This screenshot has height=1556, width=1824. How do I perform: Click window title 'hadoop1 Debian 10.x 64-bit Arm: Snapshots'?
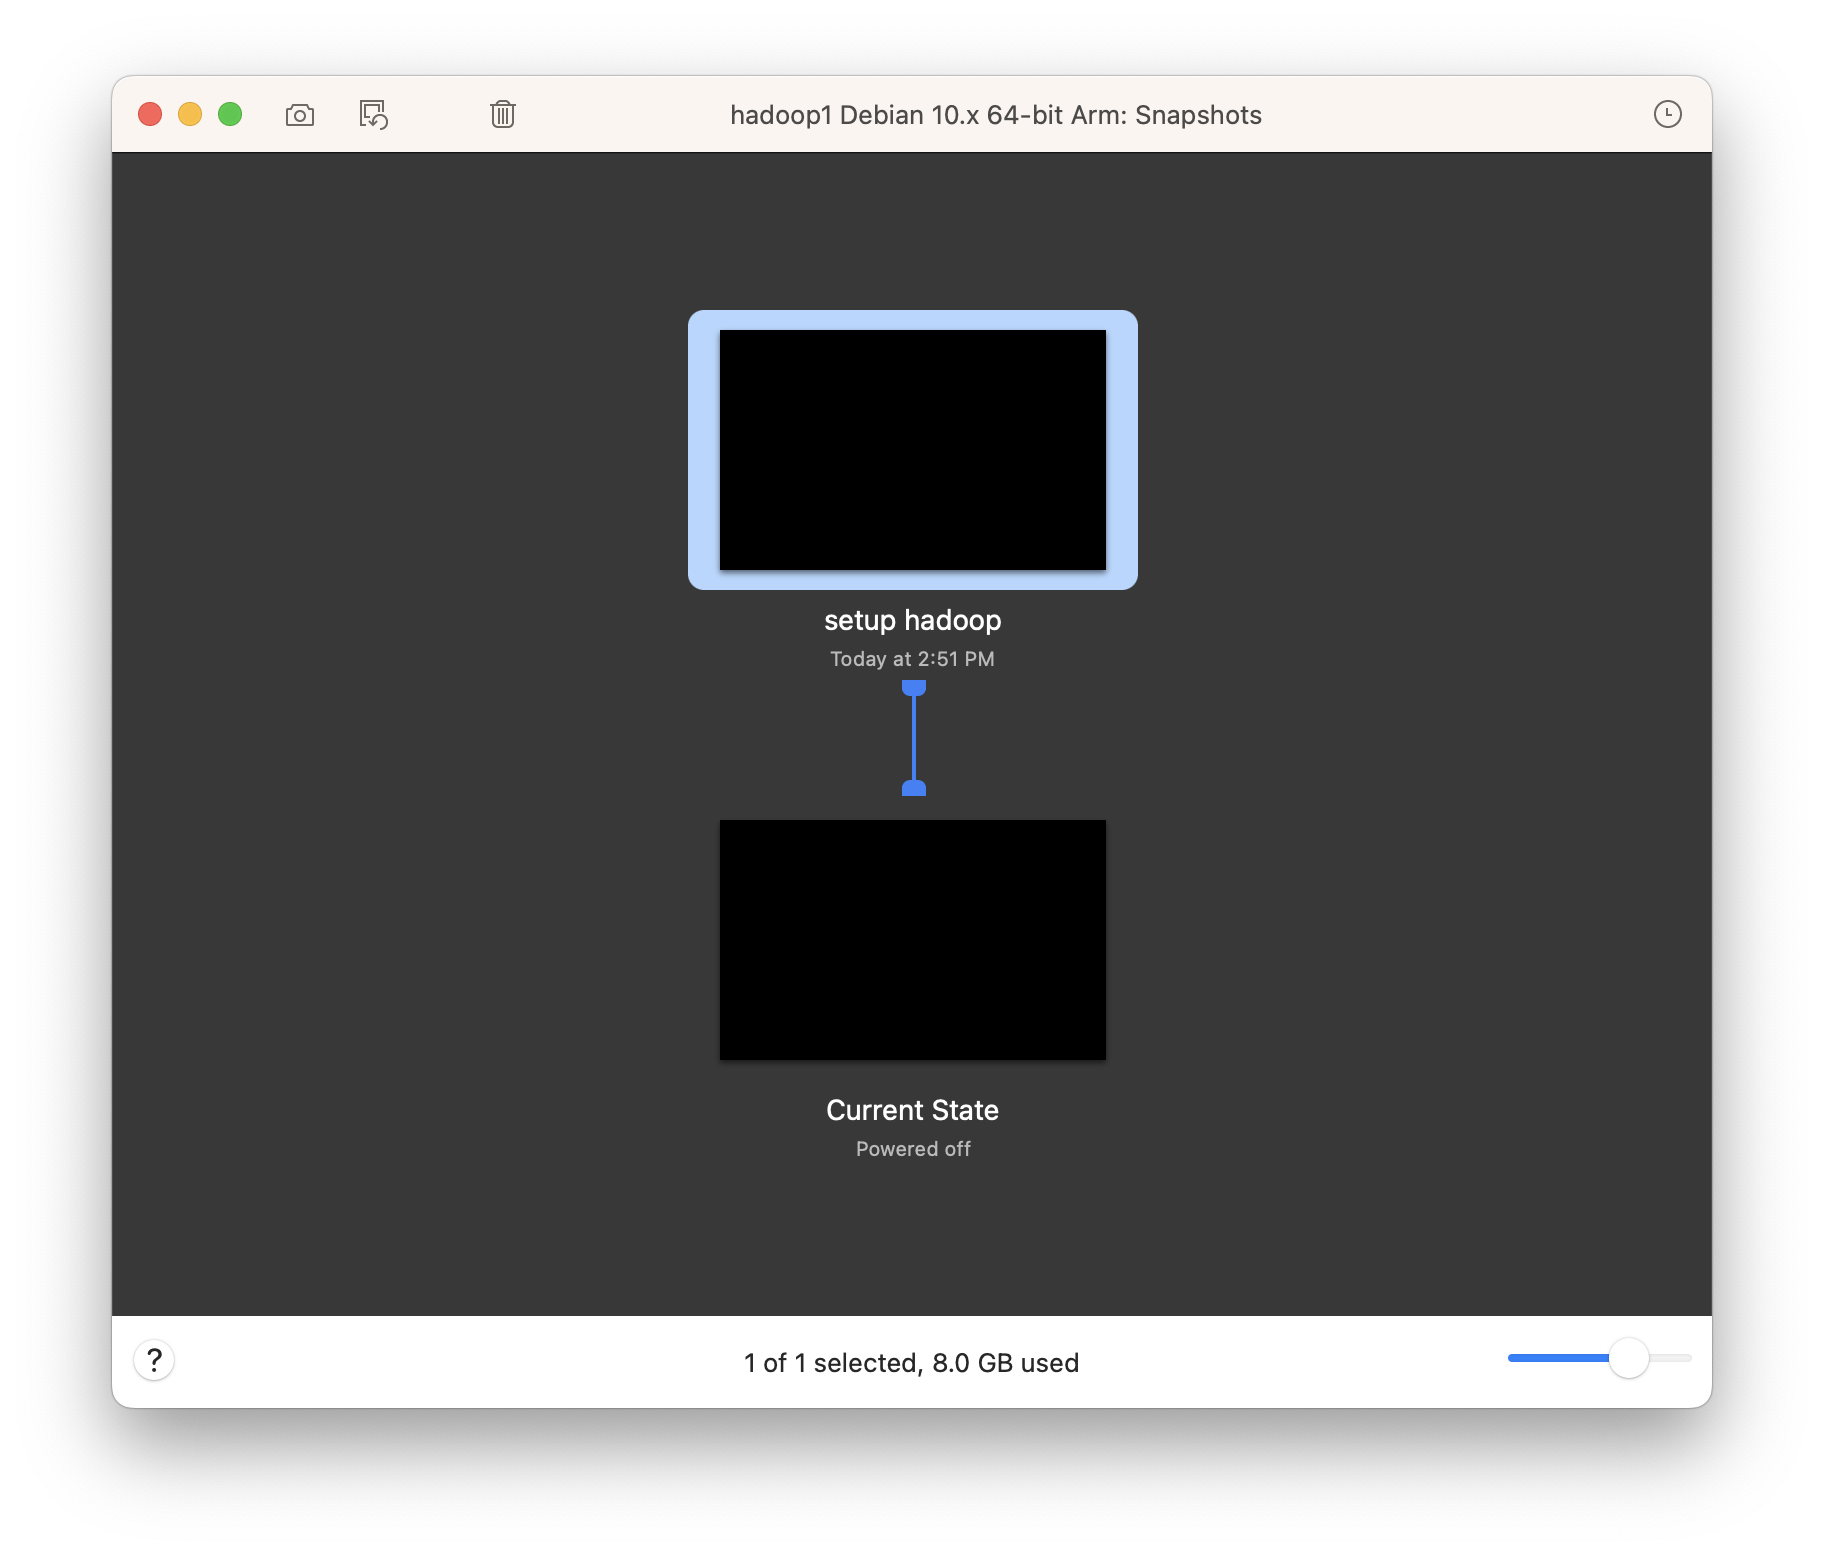(x=996, y=115)
